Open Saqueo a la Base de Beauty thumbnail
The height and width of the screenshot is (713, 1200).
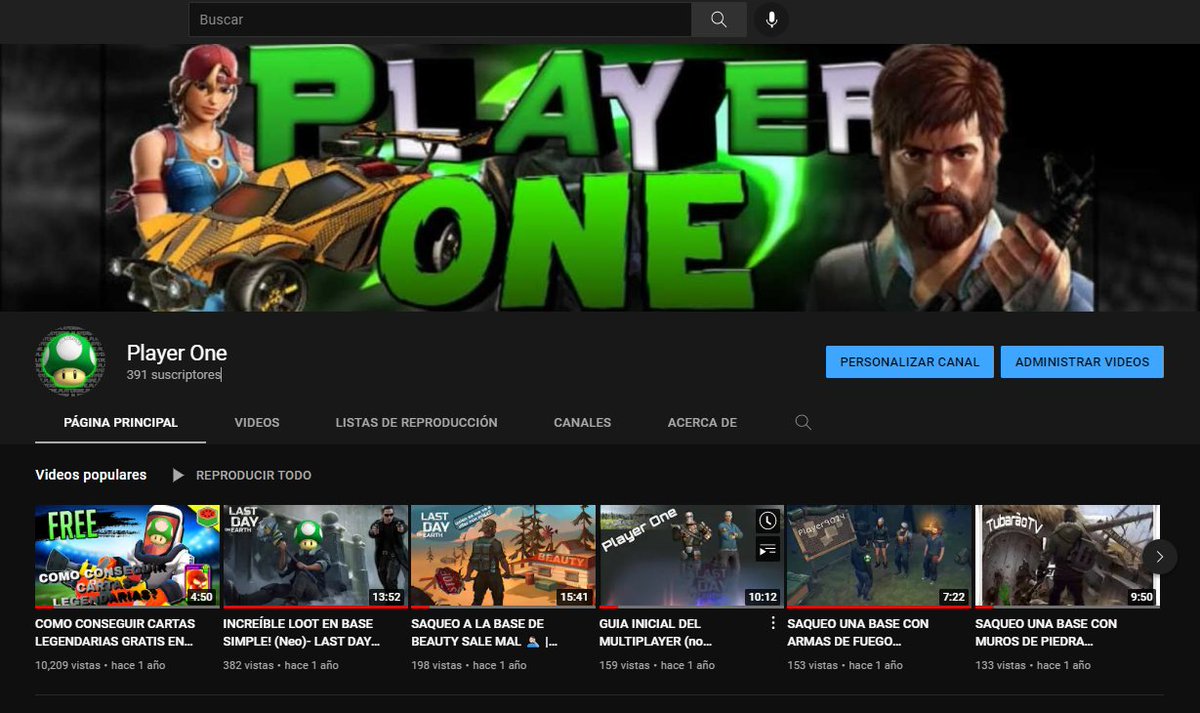pos(503,557)
